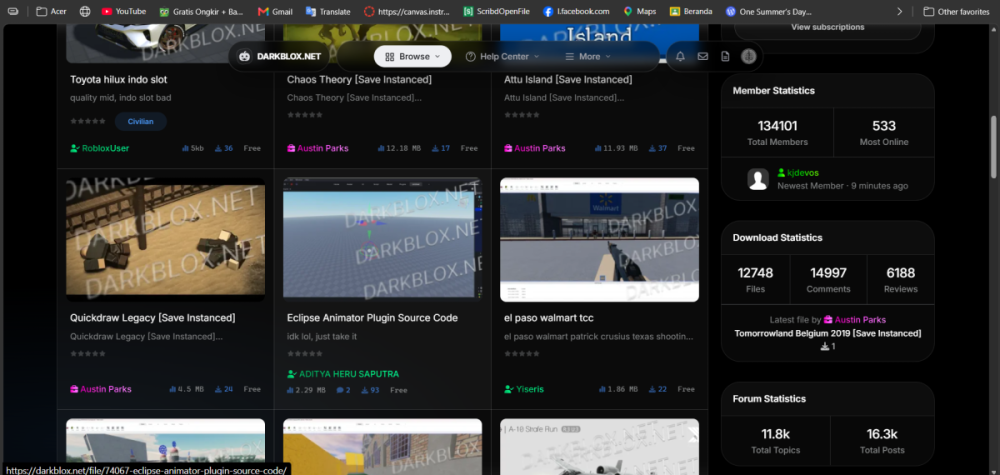The width and height of the screenshot is (1000, 475).
Task: Open Chaos Theory [Save Instanced] title
Action: 359,80
